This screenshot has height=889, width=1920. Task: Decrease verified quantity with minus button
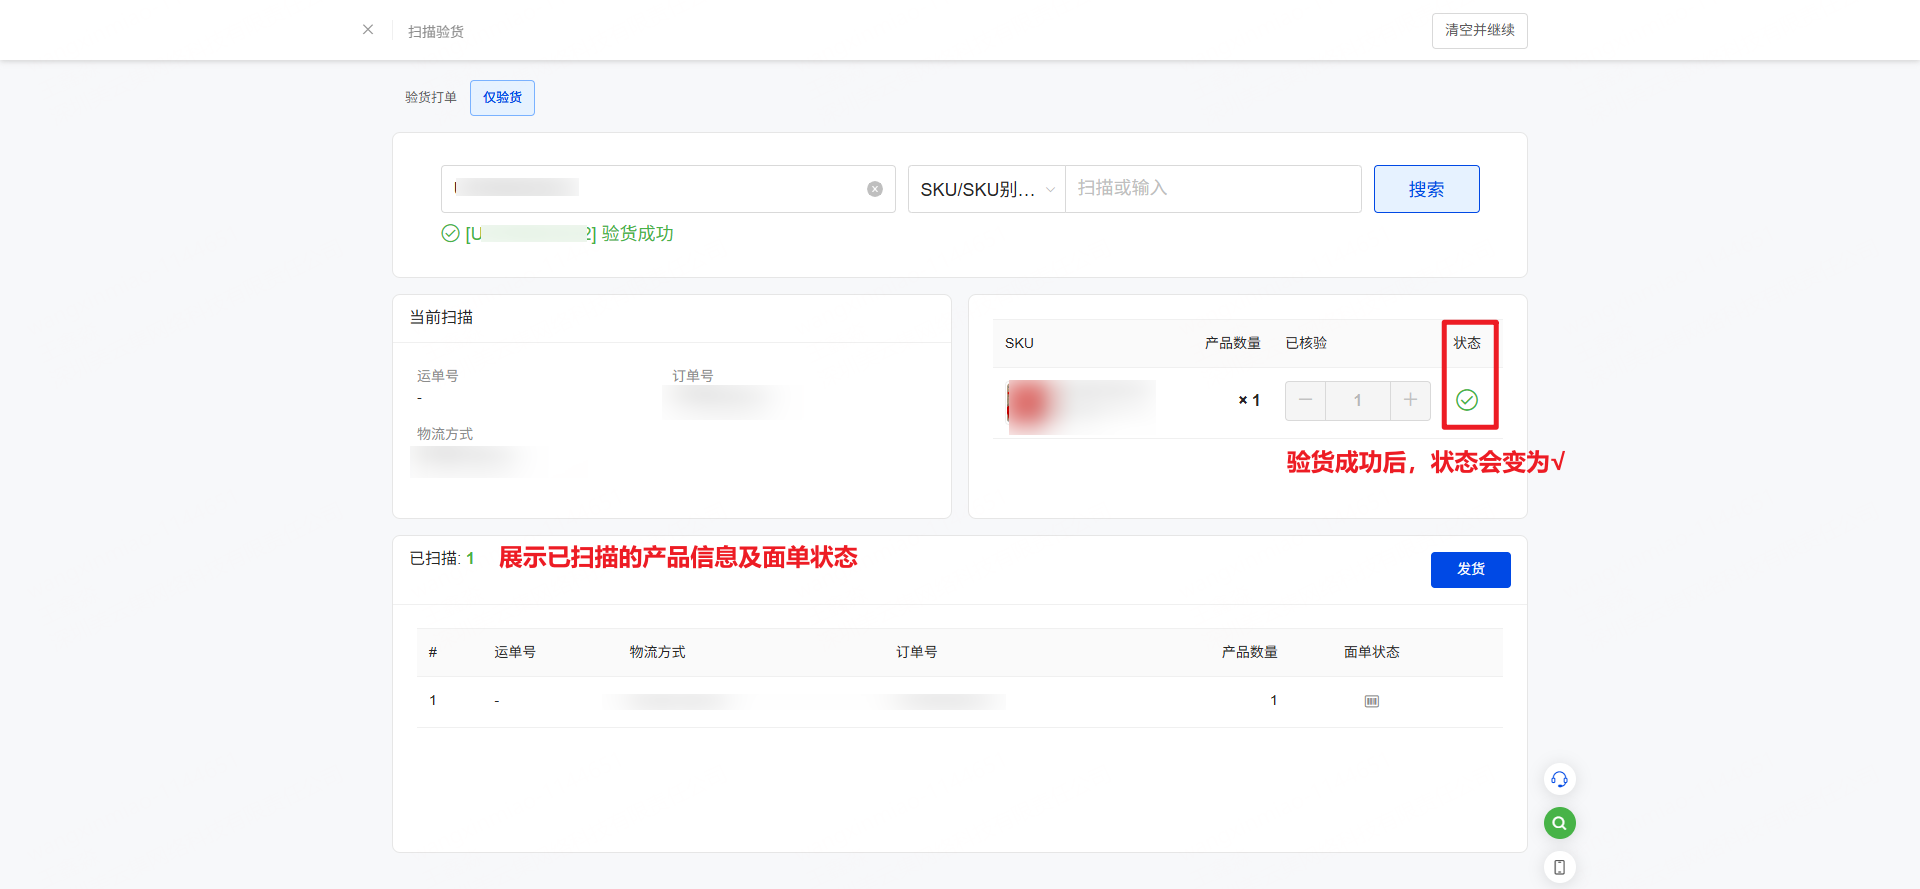(1305, 400)
